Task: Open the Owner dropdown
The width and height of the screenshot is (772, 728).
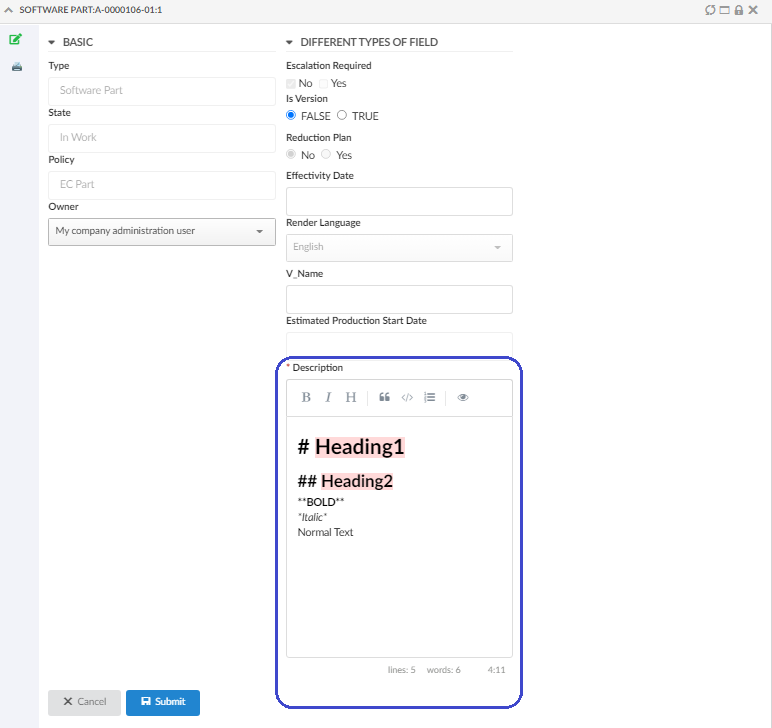Action: (161, 231)
